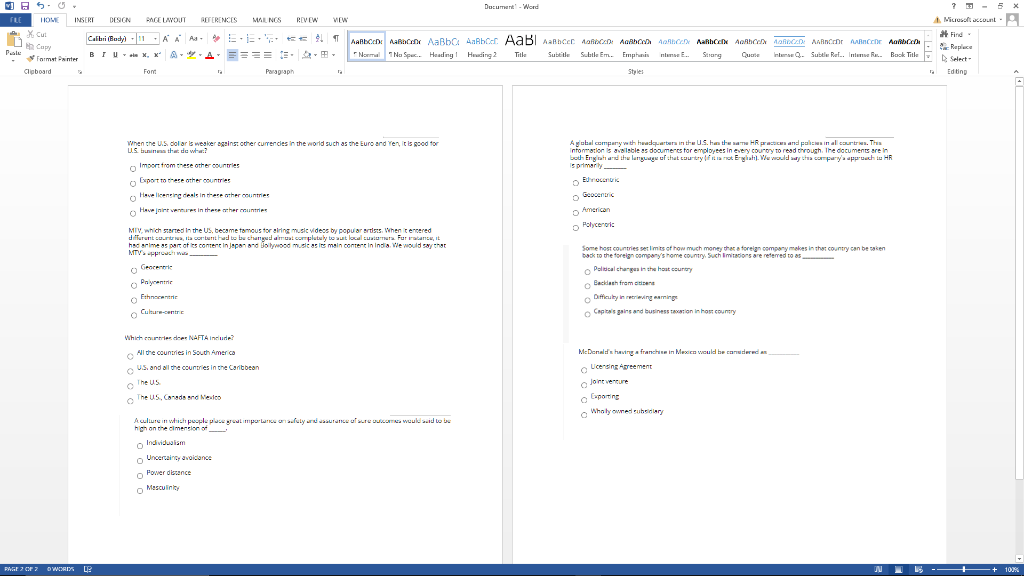Click the Paste button in Clipboard group
1024x576 pixels.
point(13,46)
